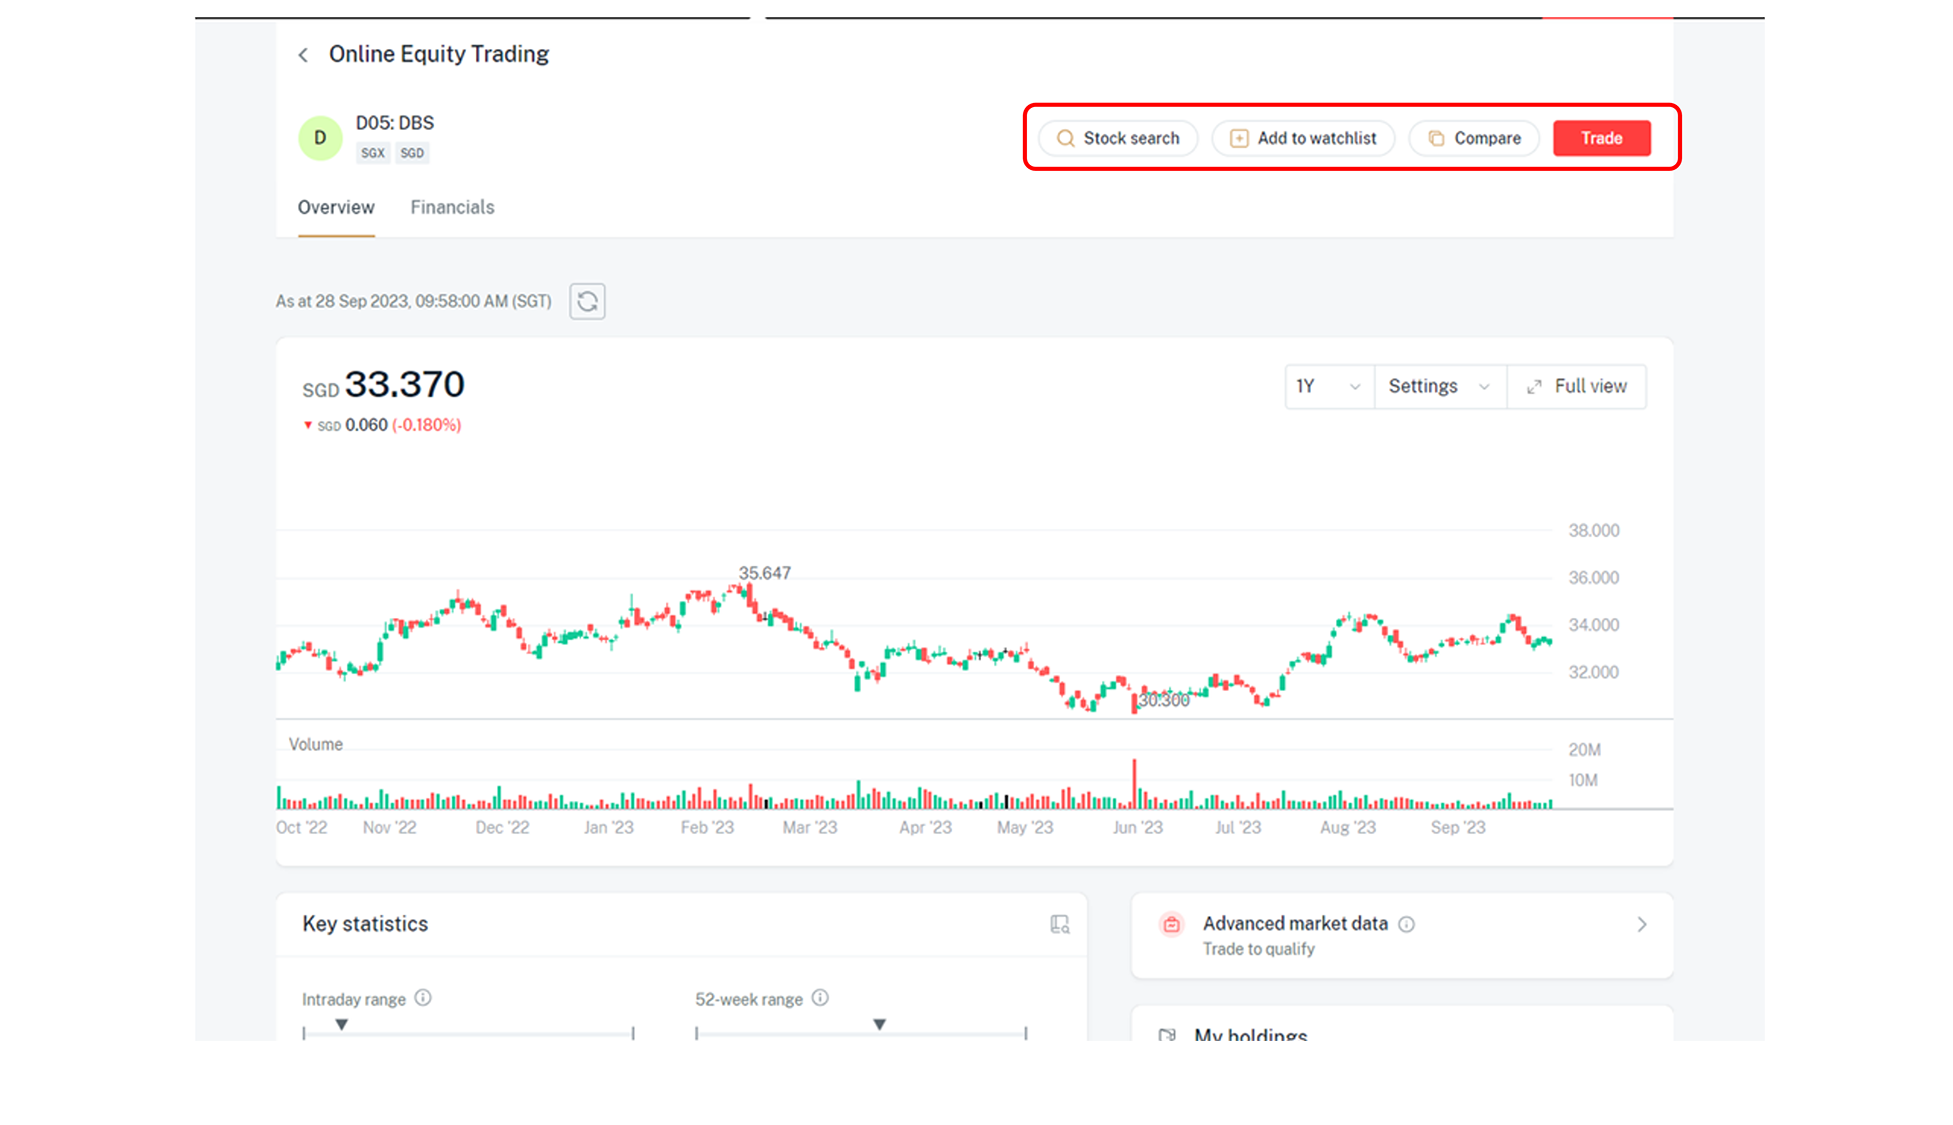Click the Trade to qualify text
This screenshot has width=1953, height=1125.
1258,949
